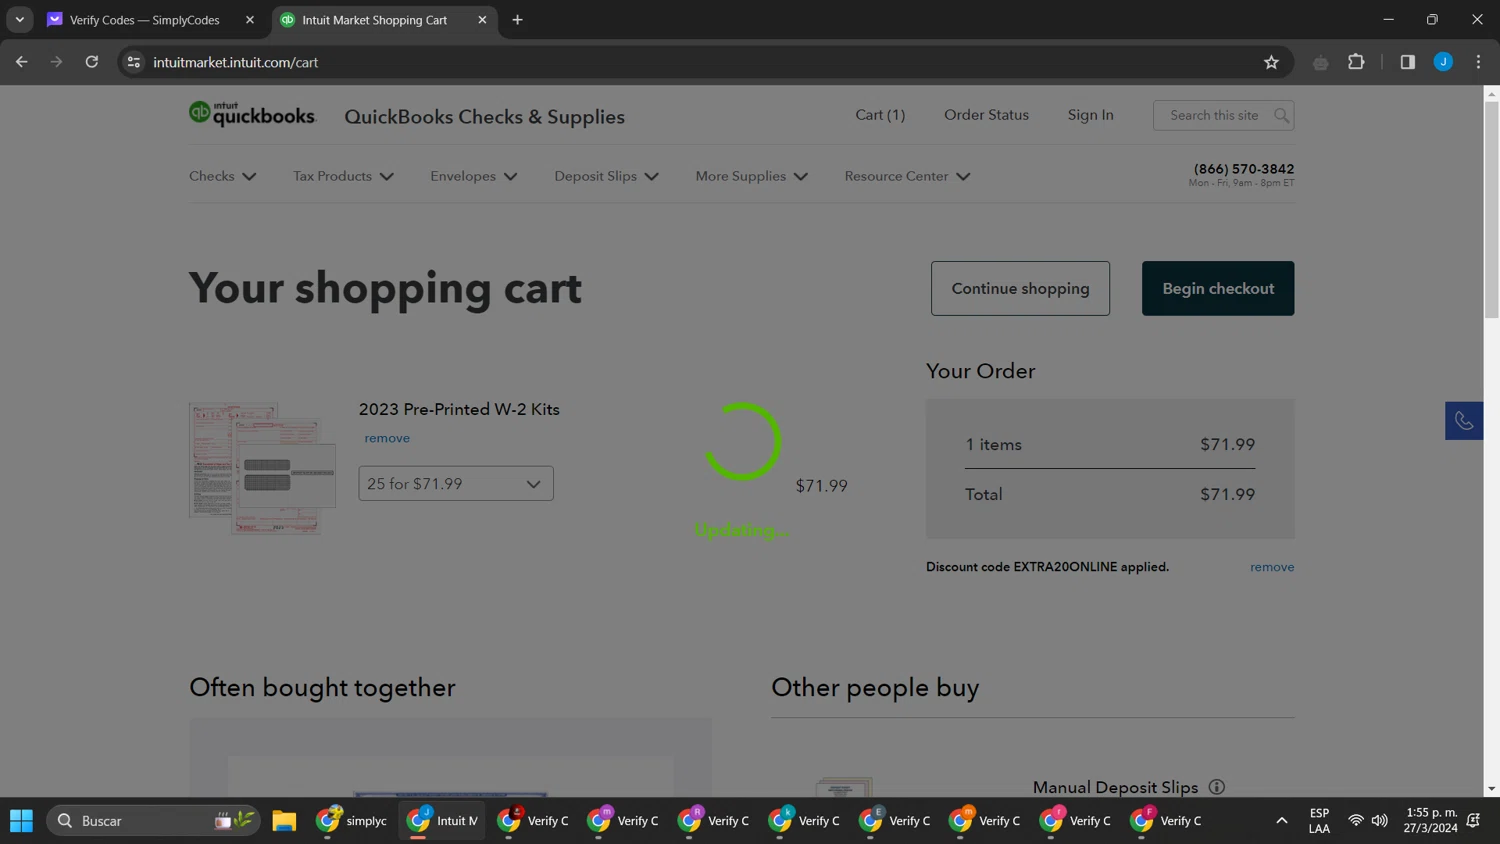Expand the Deposit Slips menu

point(607,176)
